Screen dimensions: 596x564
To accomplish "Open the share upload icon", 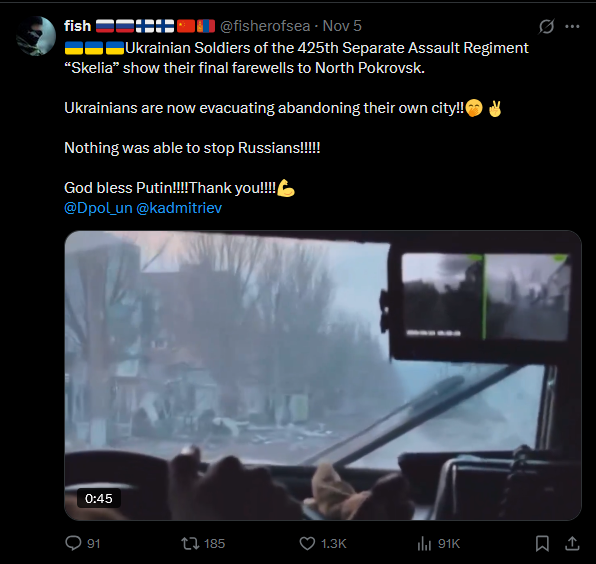I will [572, 543].
